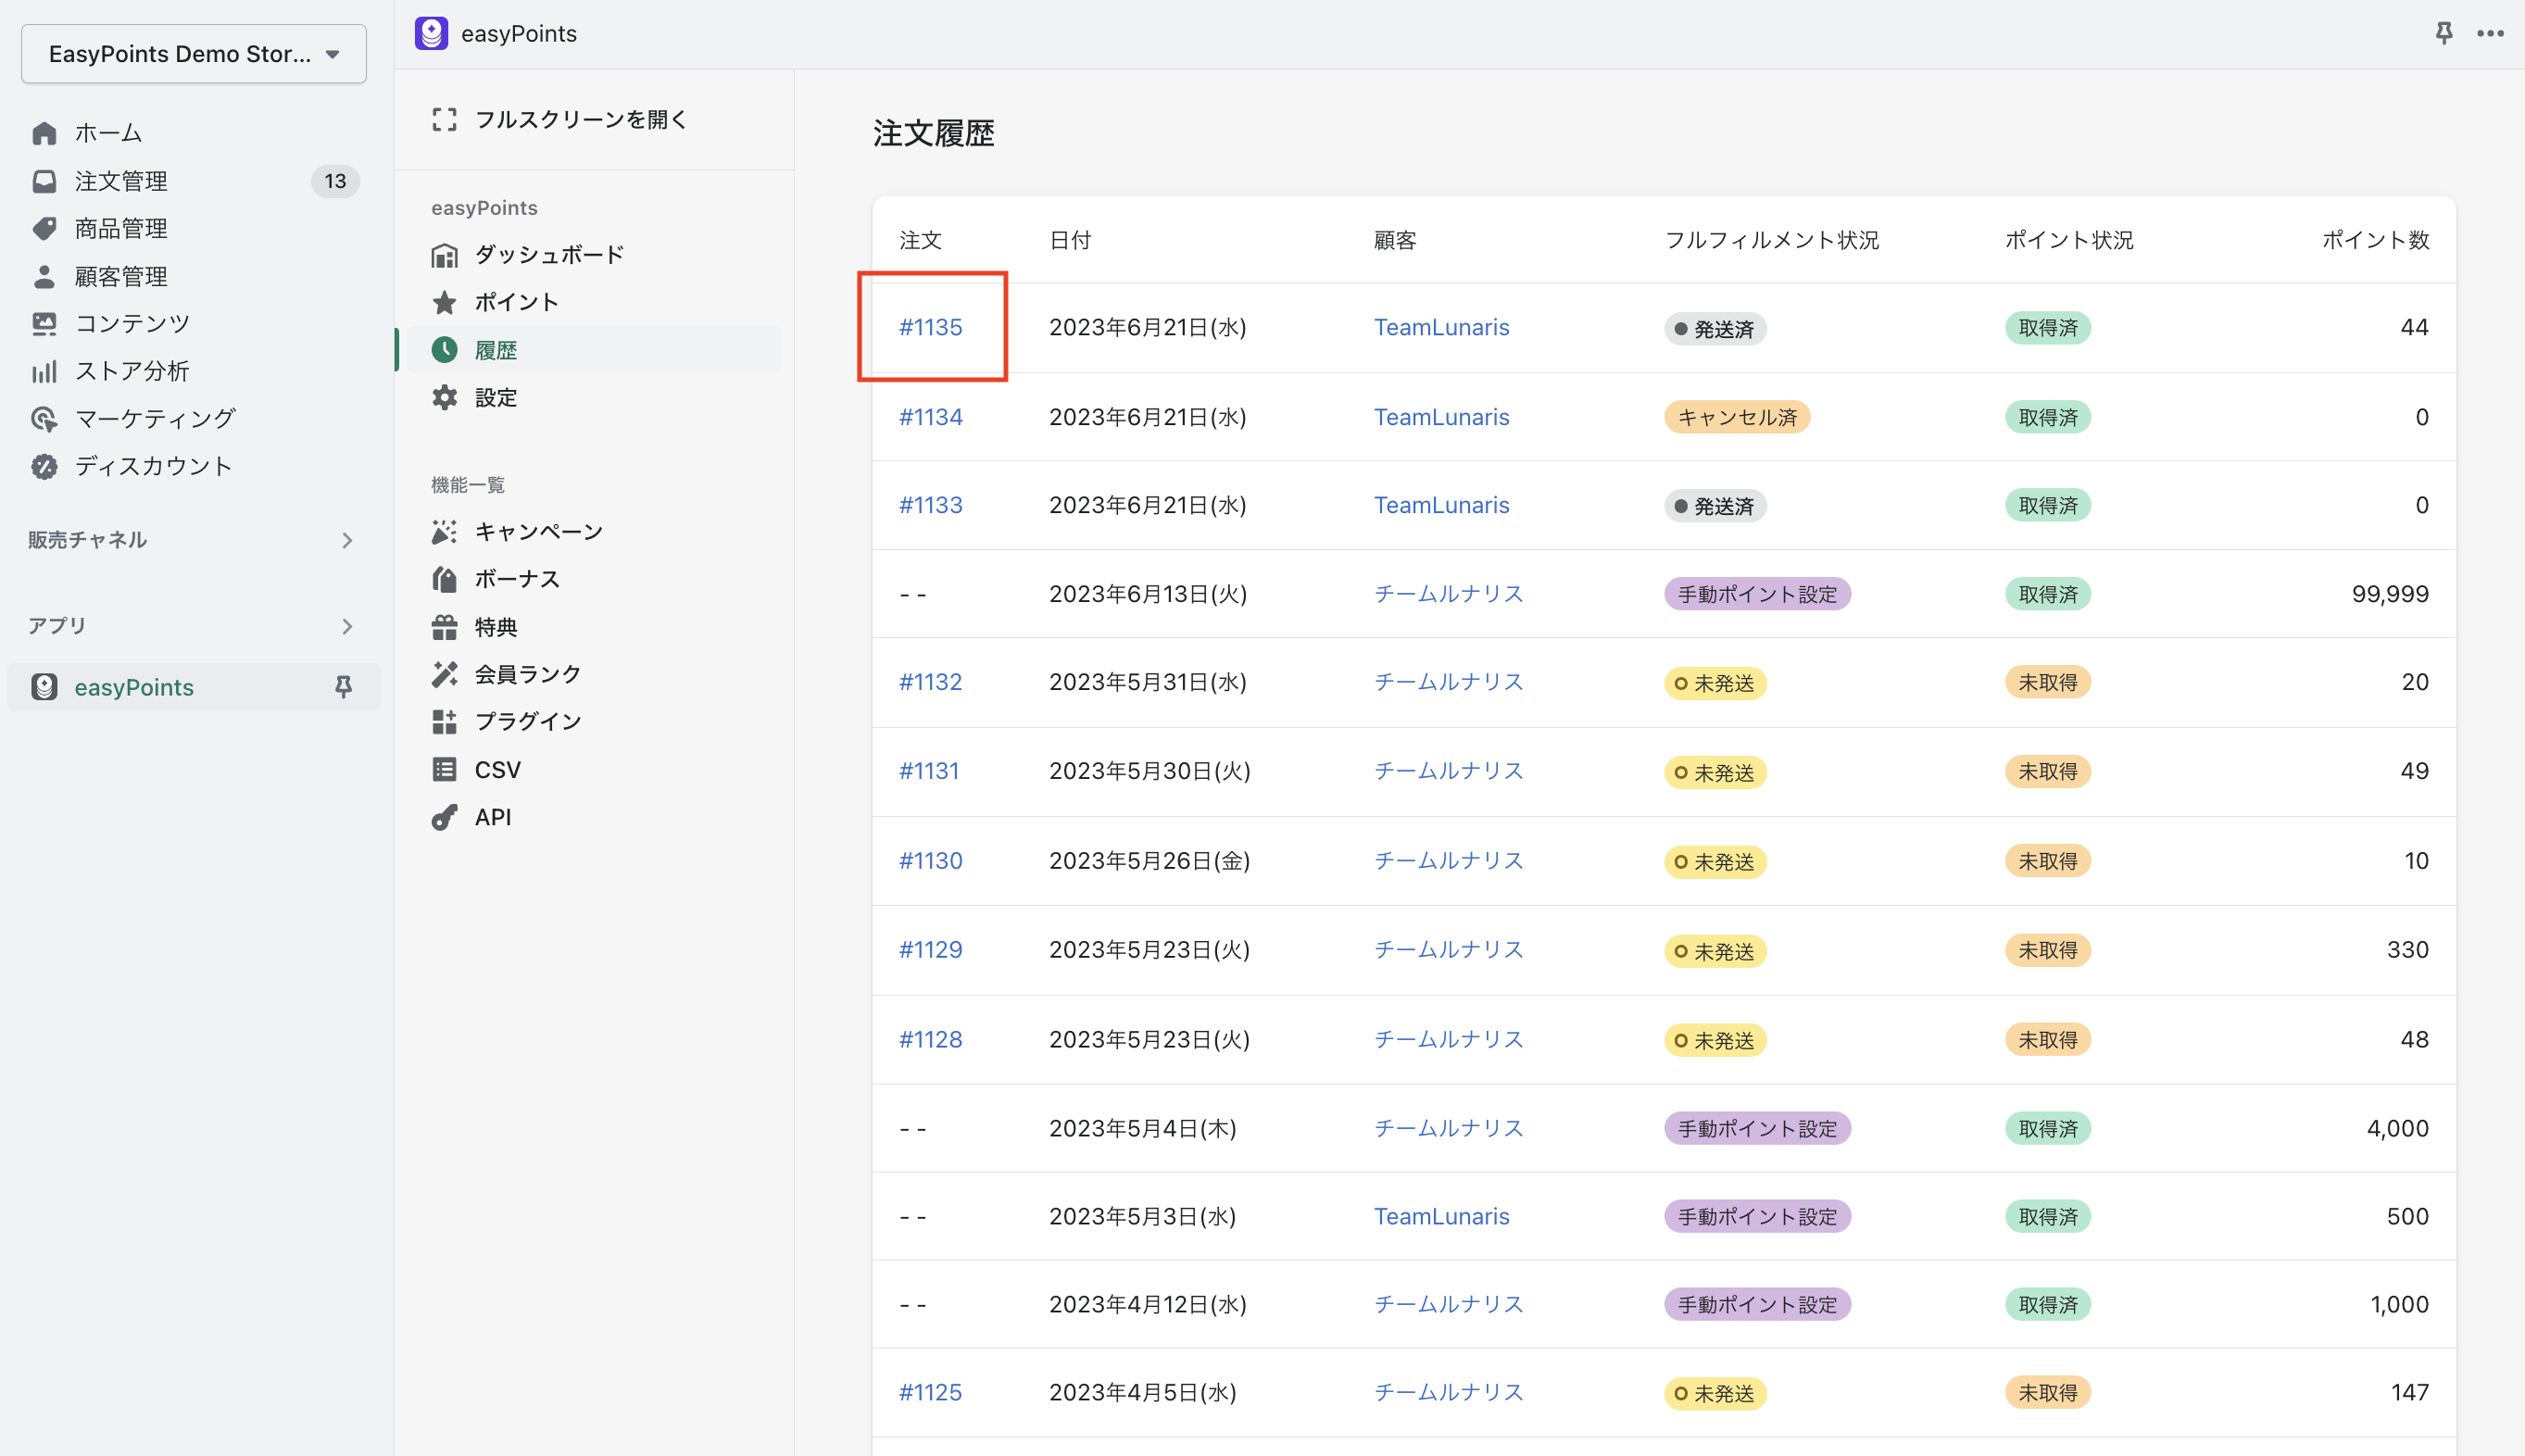The height and width of the screenshot is (1456, 2525).
Task: Click the star Points icon
Action: coord(444,302)
